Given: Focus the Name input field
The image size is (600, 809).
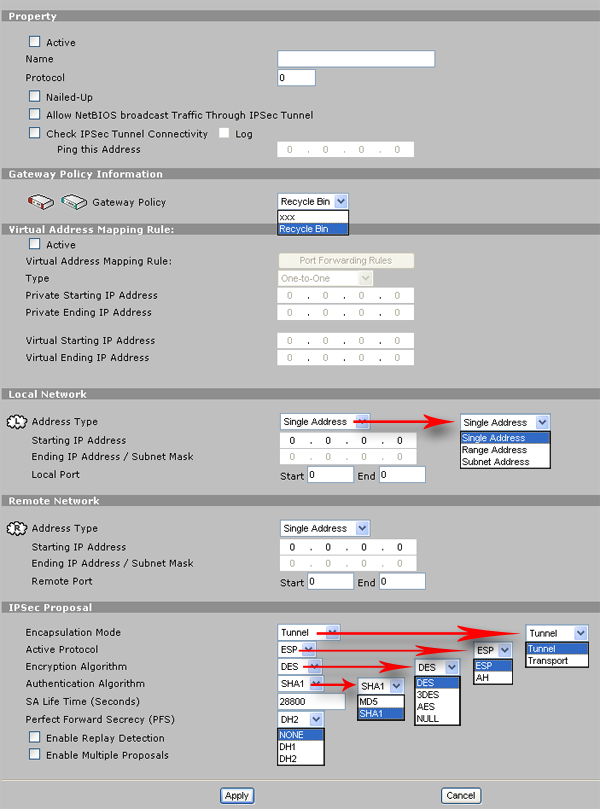Looking at the screenshot, I should point(356,59).
